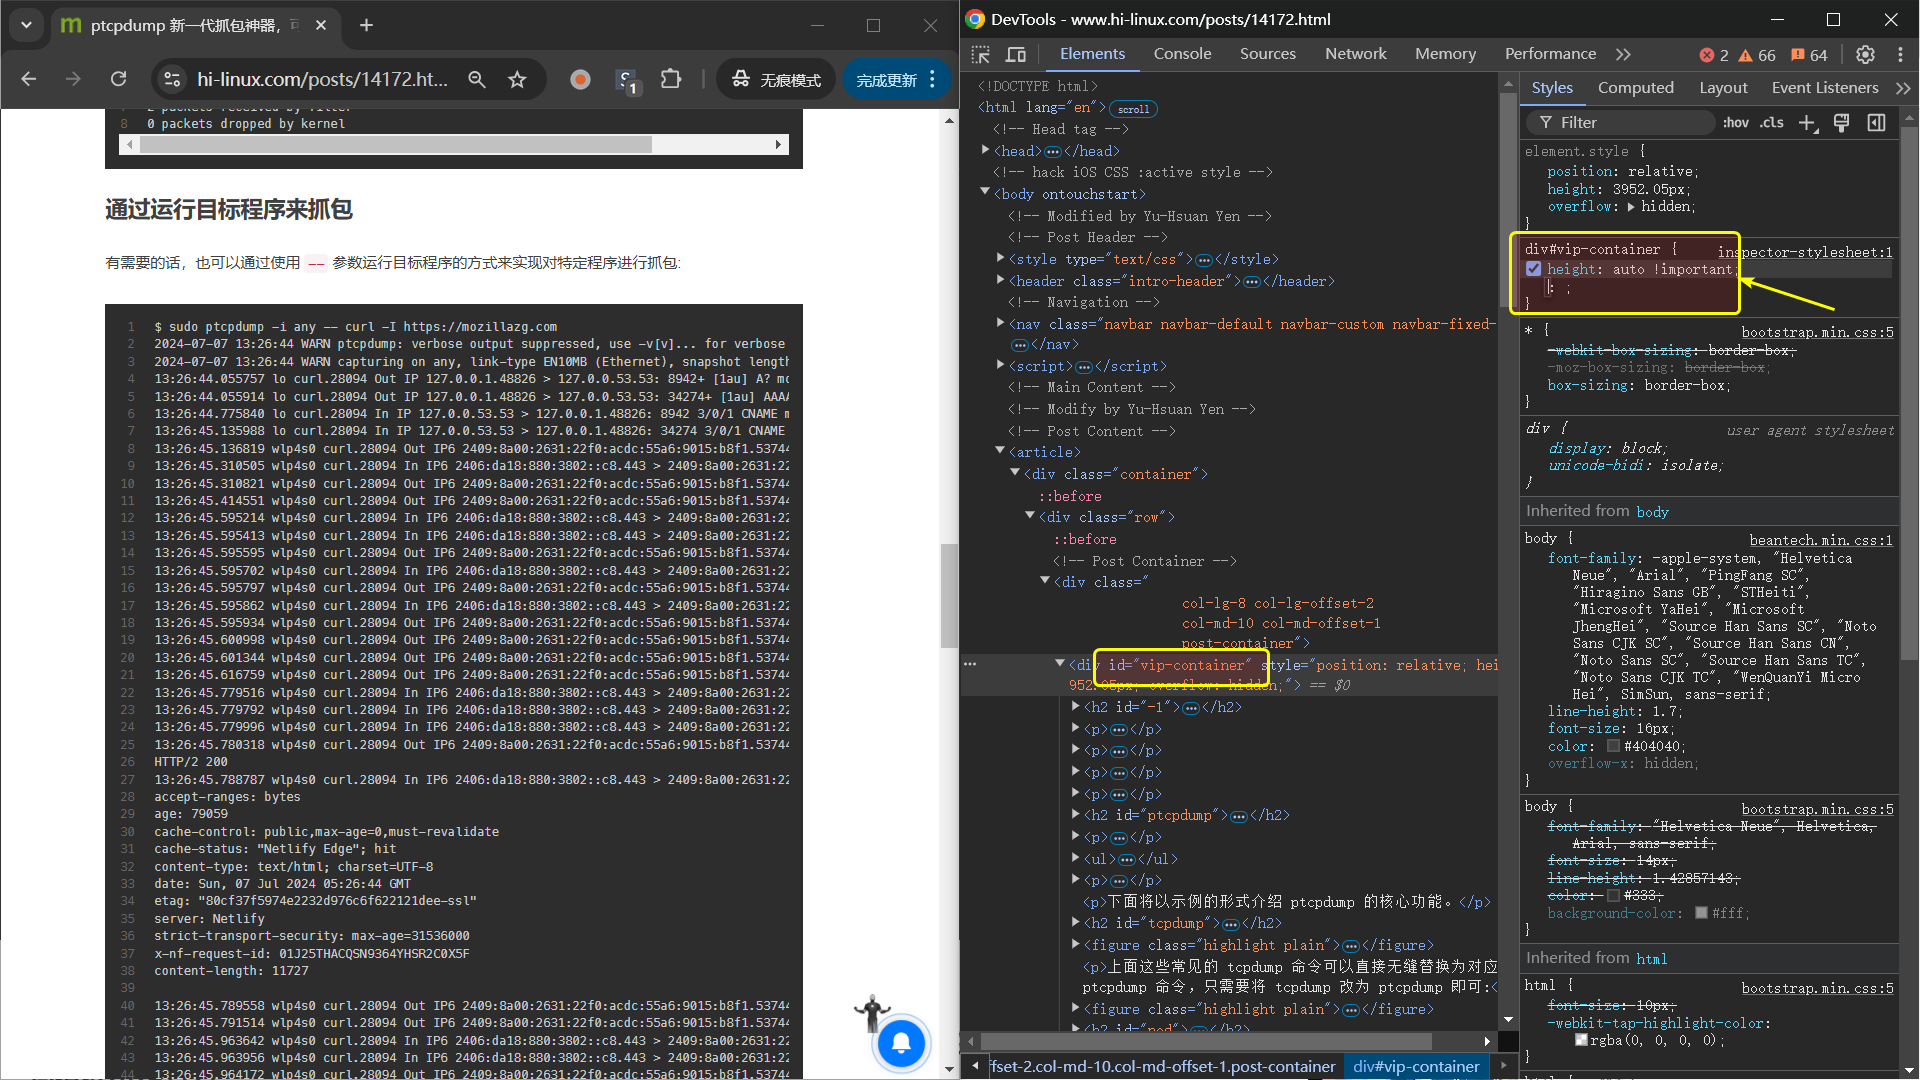
Task: Click the browser reload icon
Action: 118,79
